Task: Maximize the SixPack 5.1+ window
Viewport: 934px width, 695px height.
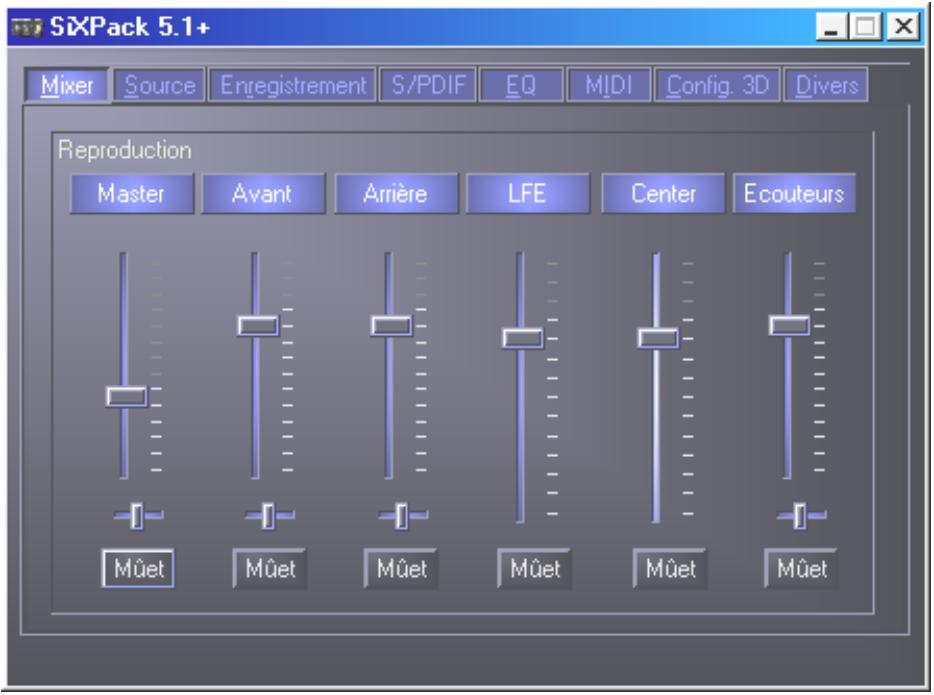Action: point(865,27)
